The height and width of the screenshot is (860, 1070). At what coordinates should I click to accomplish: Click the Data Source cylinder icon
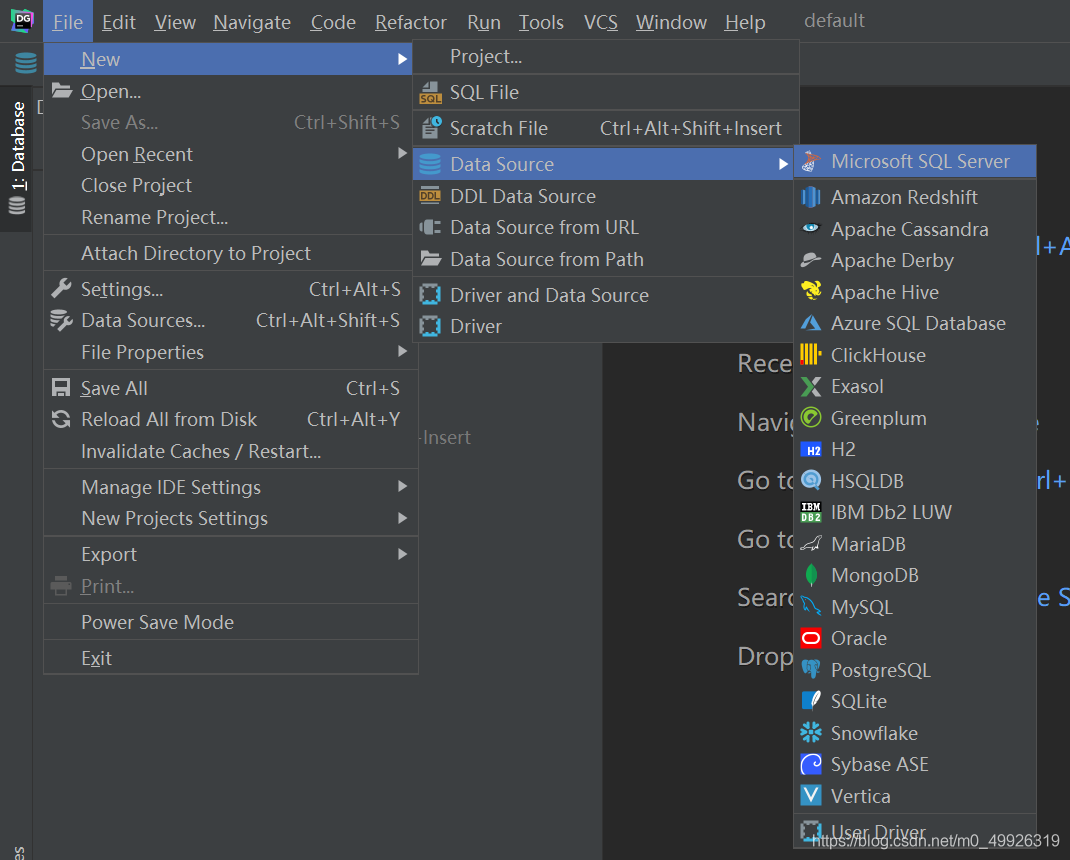pyautogui.click(x=430, y=164)
